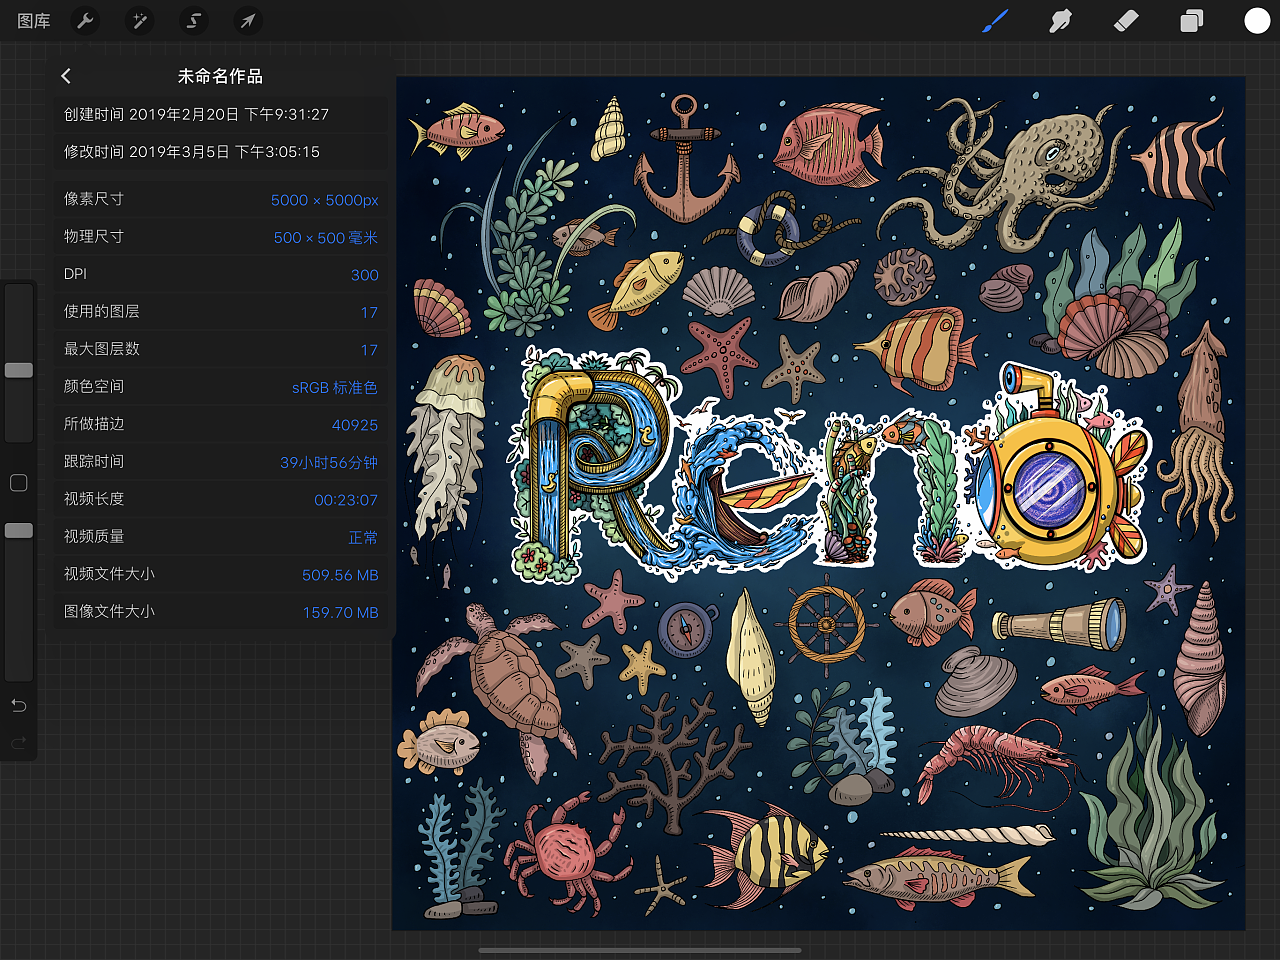Click the brush size slider handle

pos(19,370)
